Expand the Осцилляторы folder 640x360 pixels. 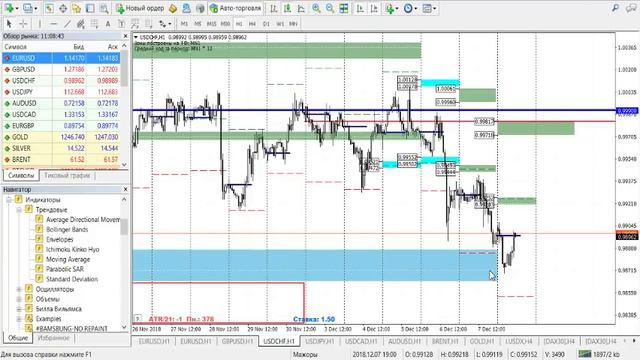[19, 289]
